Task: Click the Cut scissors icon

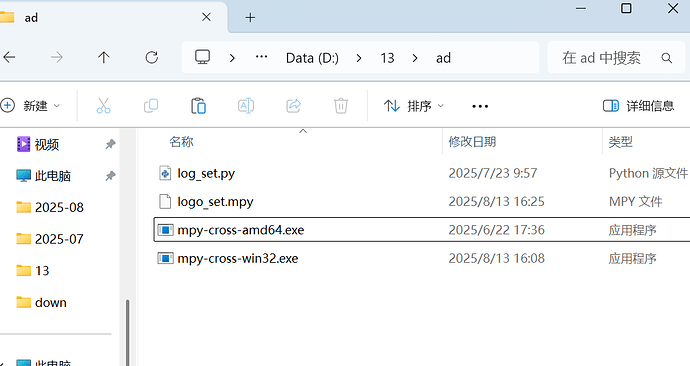Action: [x=103, y=106]
